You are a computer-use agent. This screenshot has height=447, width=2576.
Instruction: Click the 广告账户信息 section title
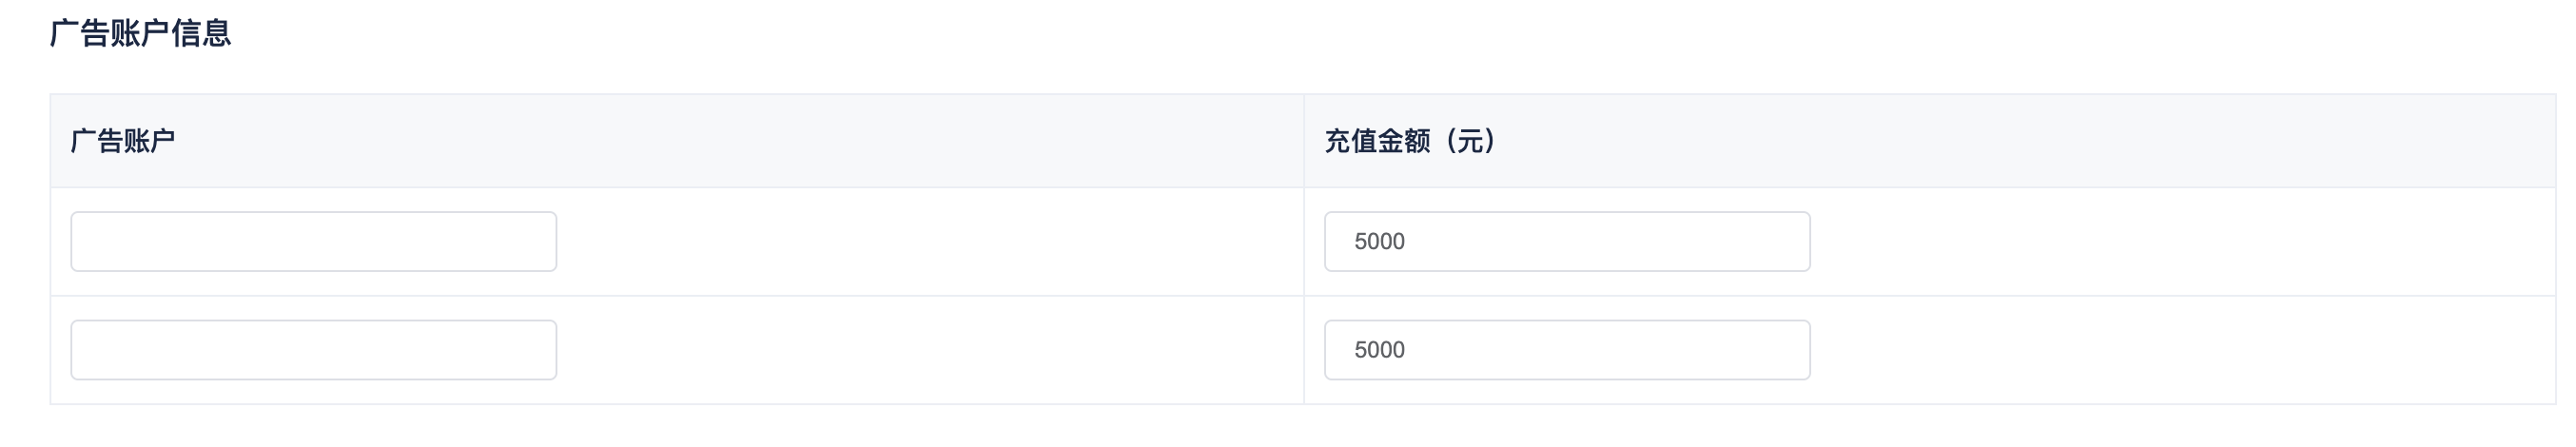point(140,34)
